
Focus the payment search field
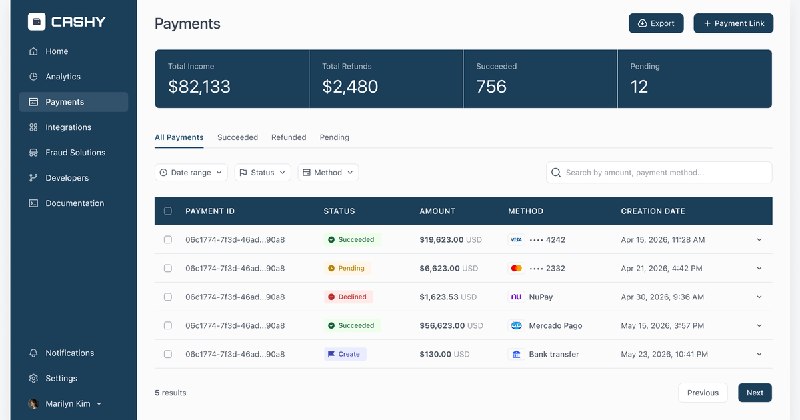[659, 172]
